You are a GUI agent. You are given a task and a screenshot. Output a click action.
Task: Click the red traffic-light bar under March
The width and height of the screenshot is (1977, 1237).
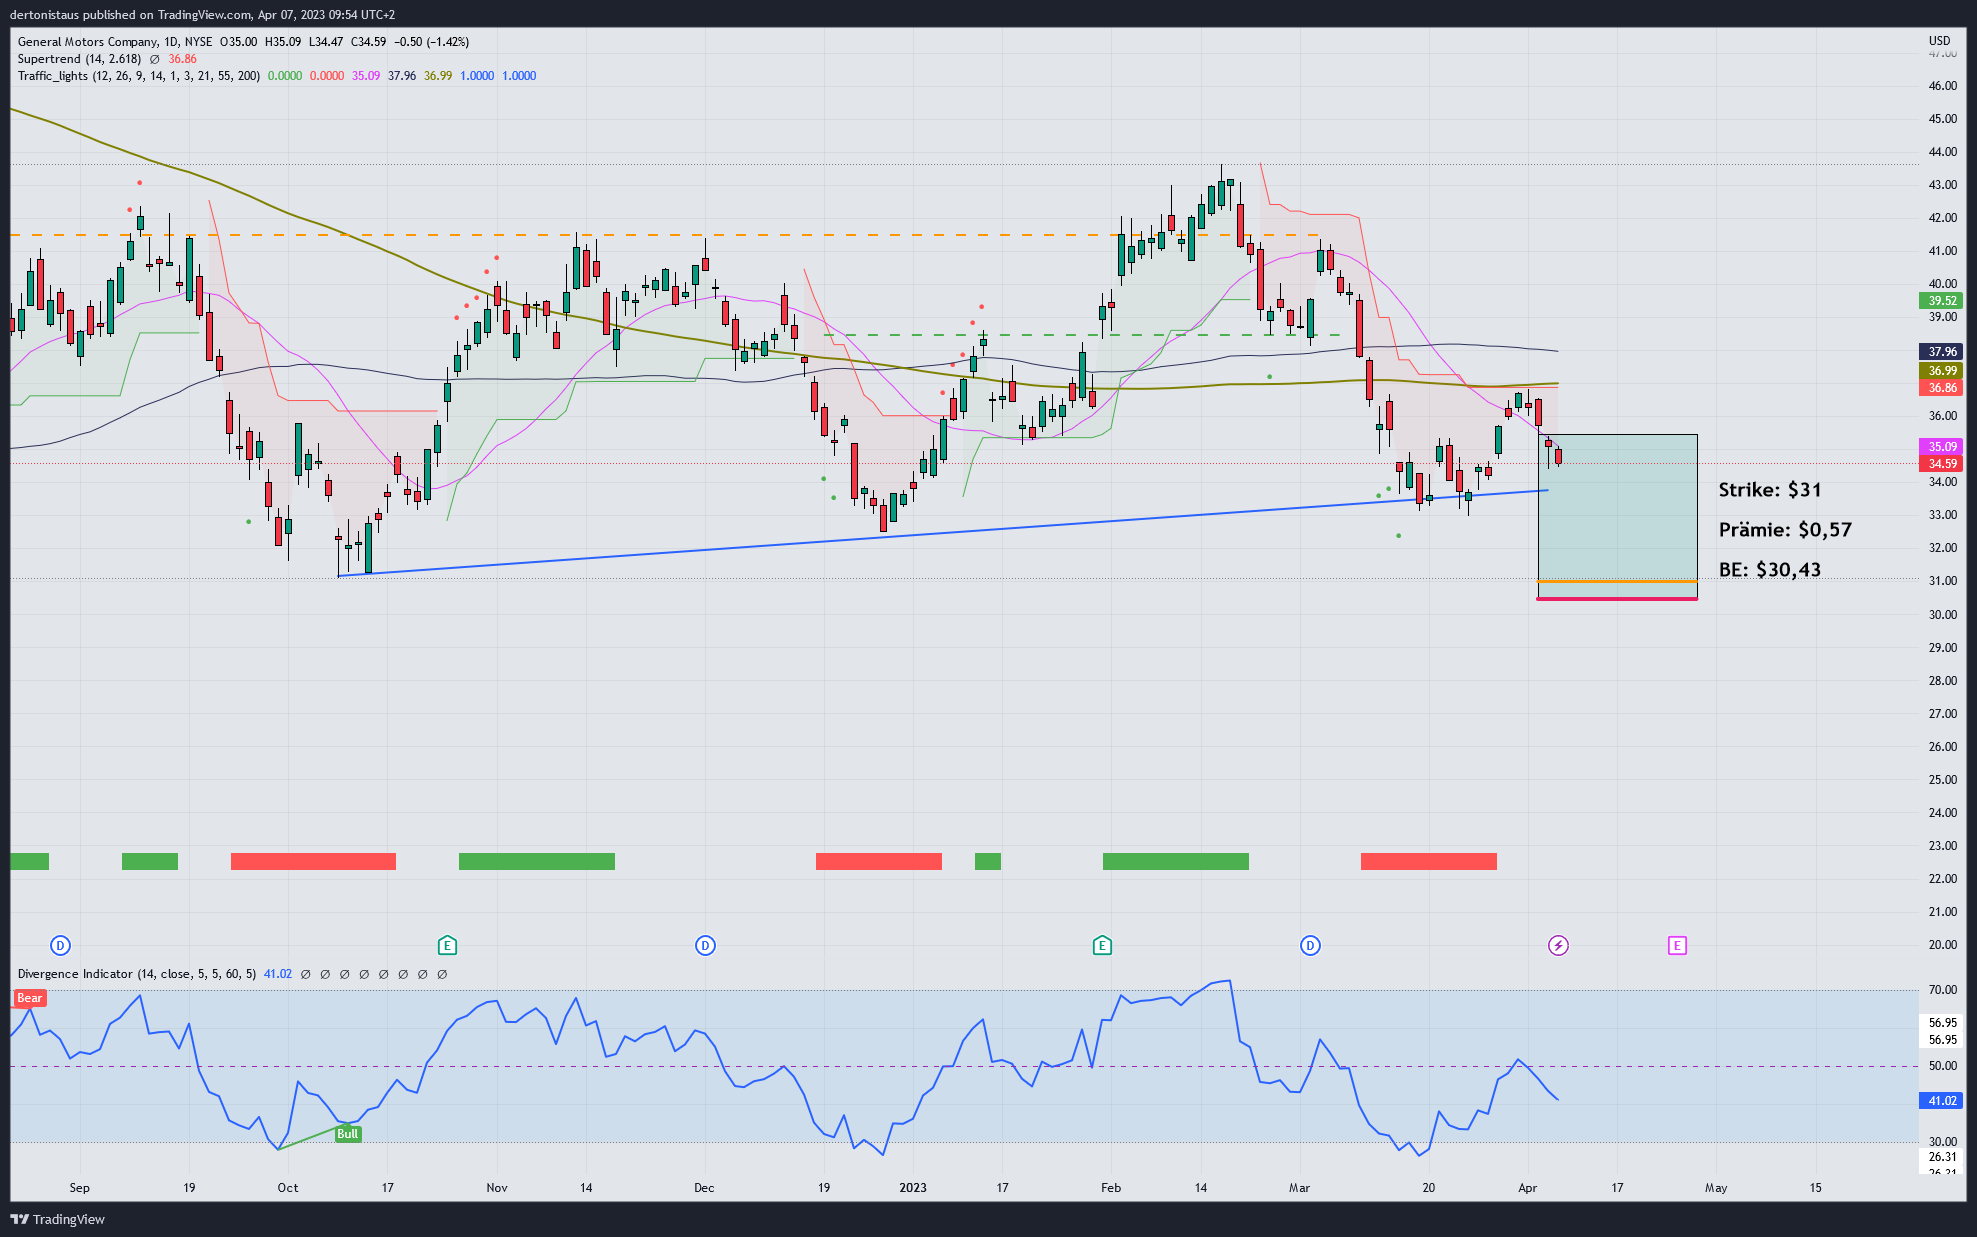[x=1429, y=862]
